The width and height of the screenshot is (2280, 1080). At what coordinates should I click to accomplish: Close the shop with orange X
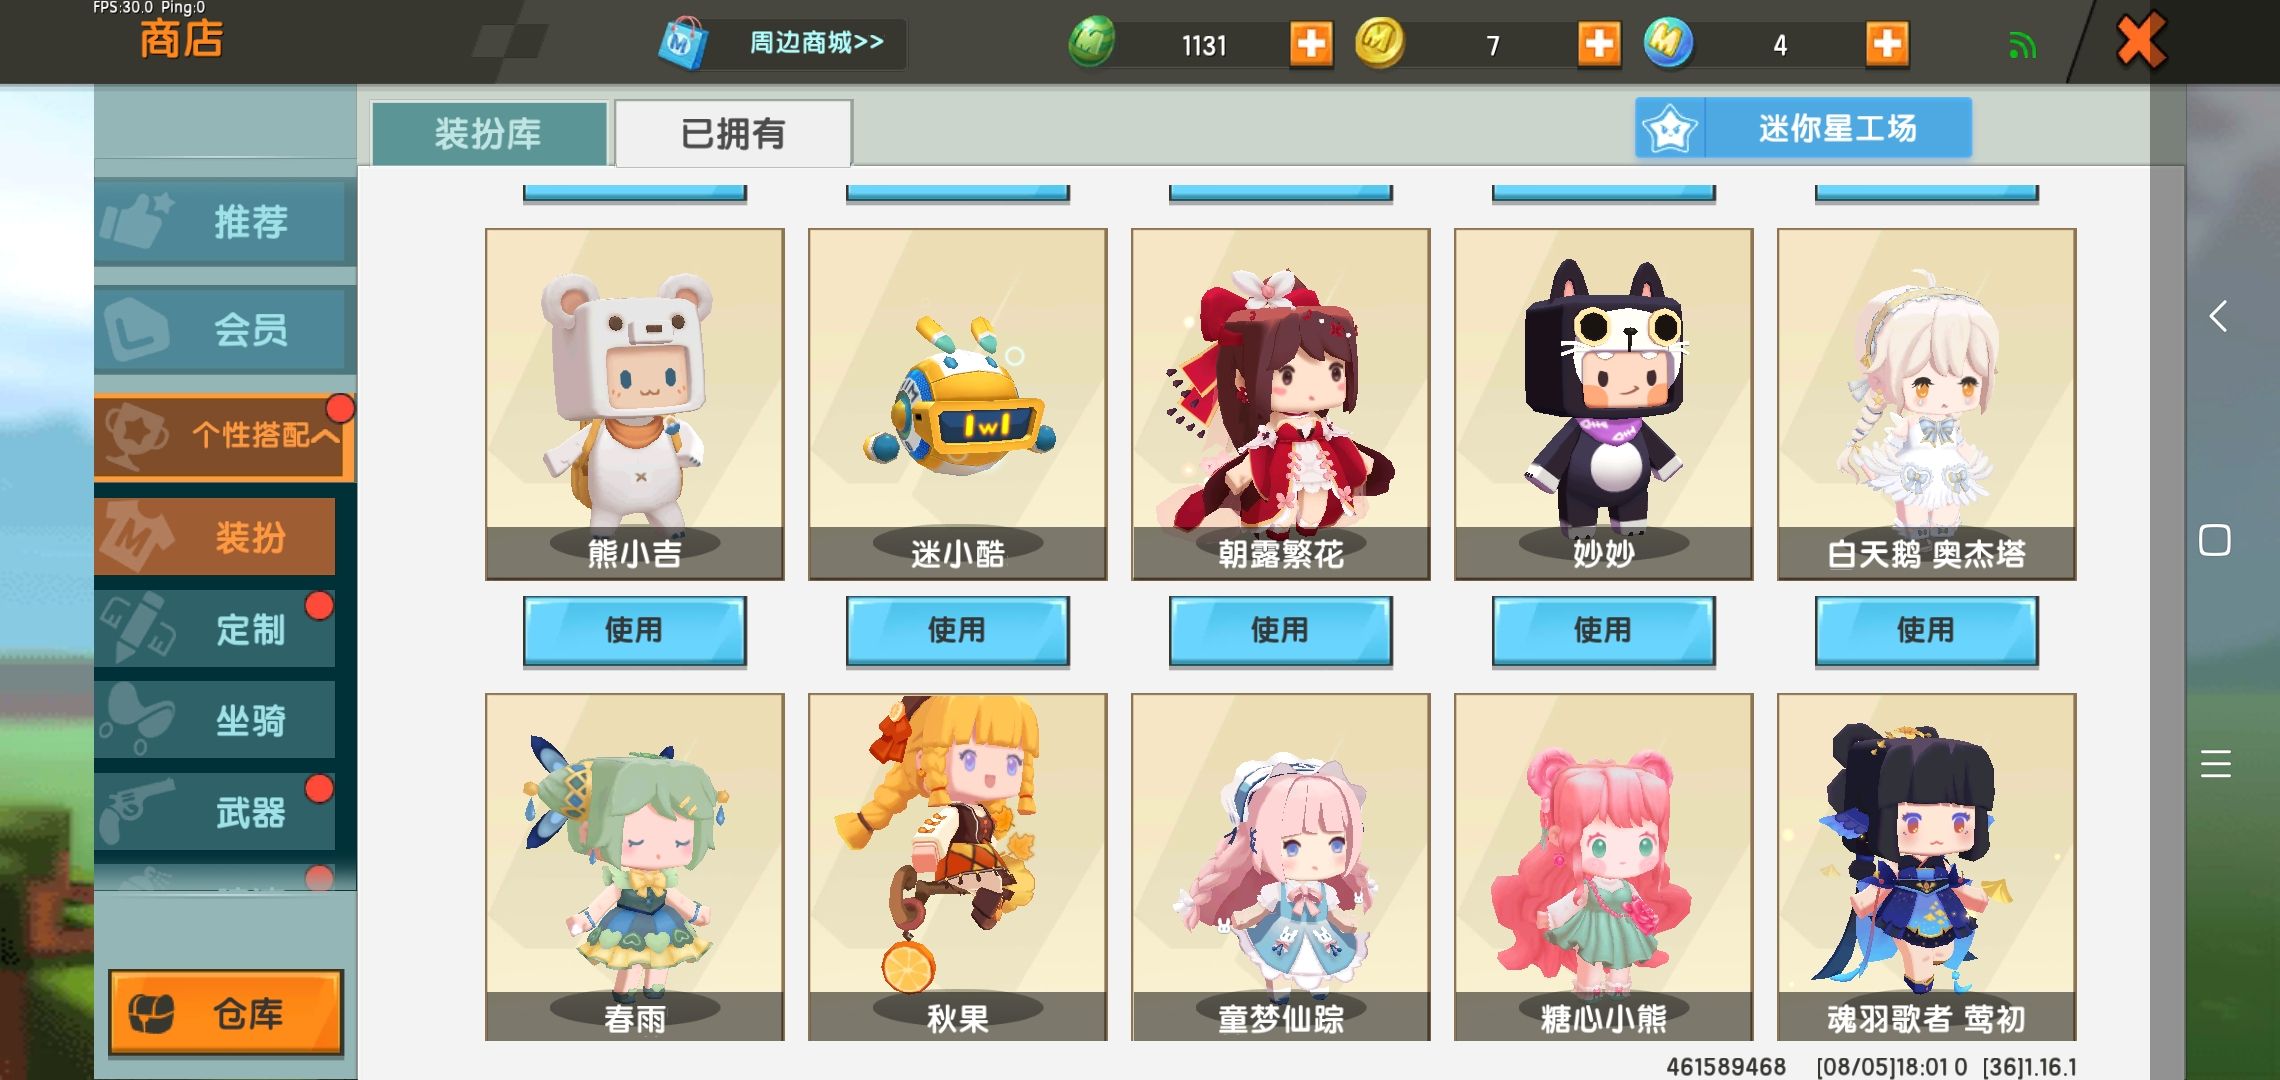tap(2141, 41)
